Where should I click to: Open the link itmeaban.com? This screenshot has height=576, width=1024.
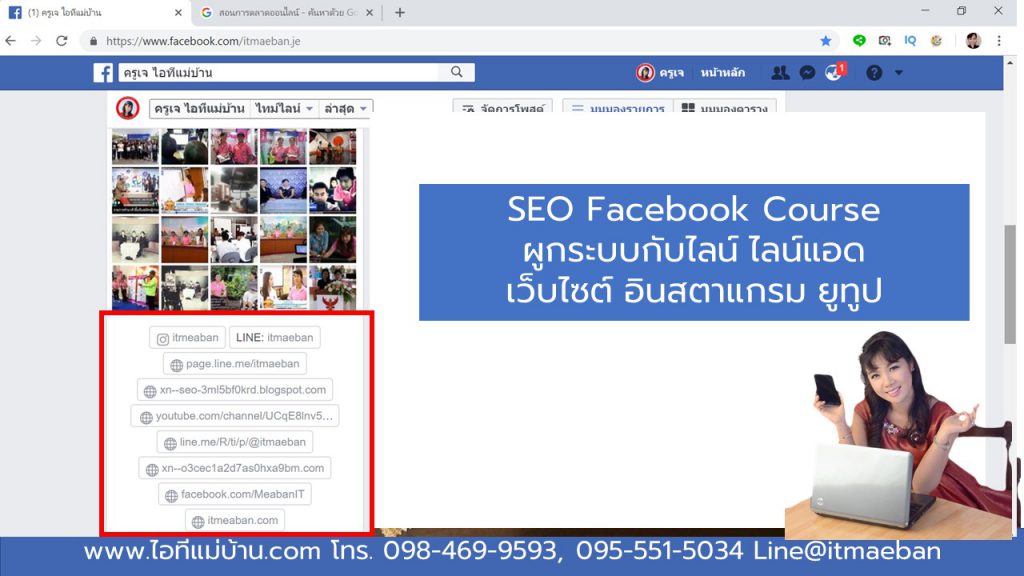(236, 520)
